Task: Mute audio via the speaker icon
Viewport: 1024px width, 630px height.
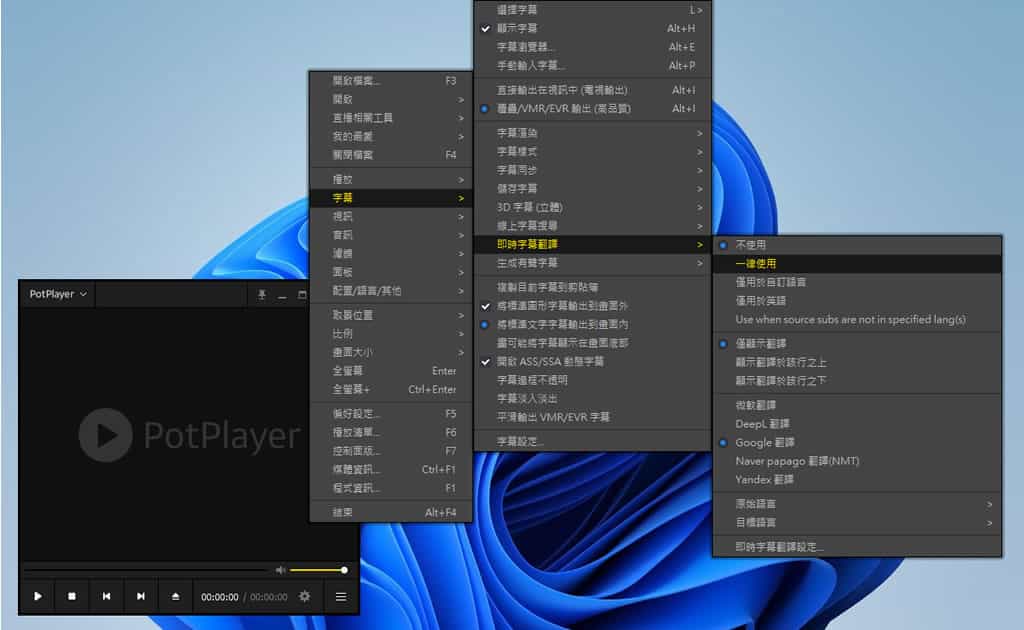Action: click(280, 570)
